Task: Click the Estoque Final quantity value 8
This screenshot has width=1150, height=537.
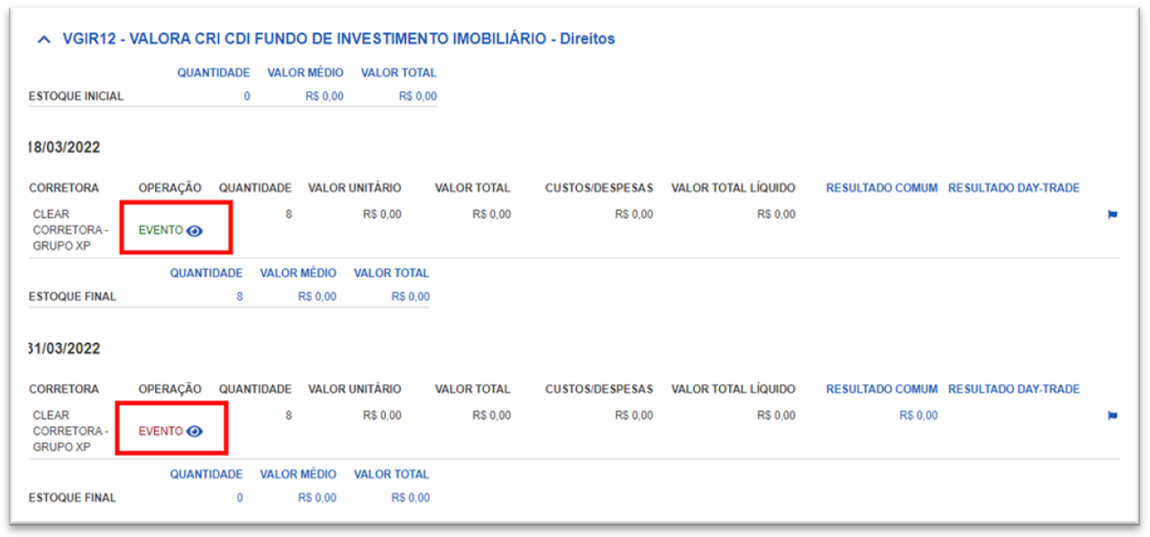Action: (240, 297)
